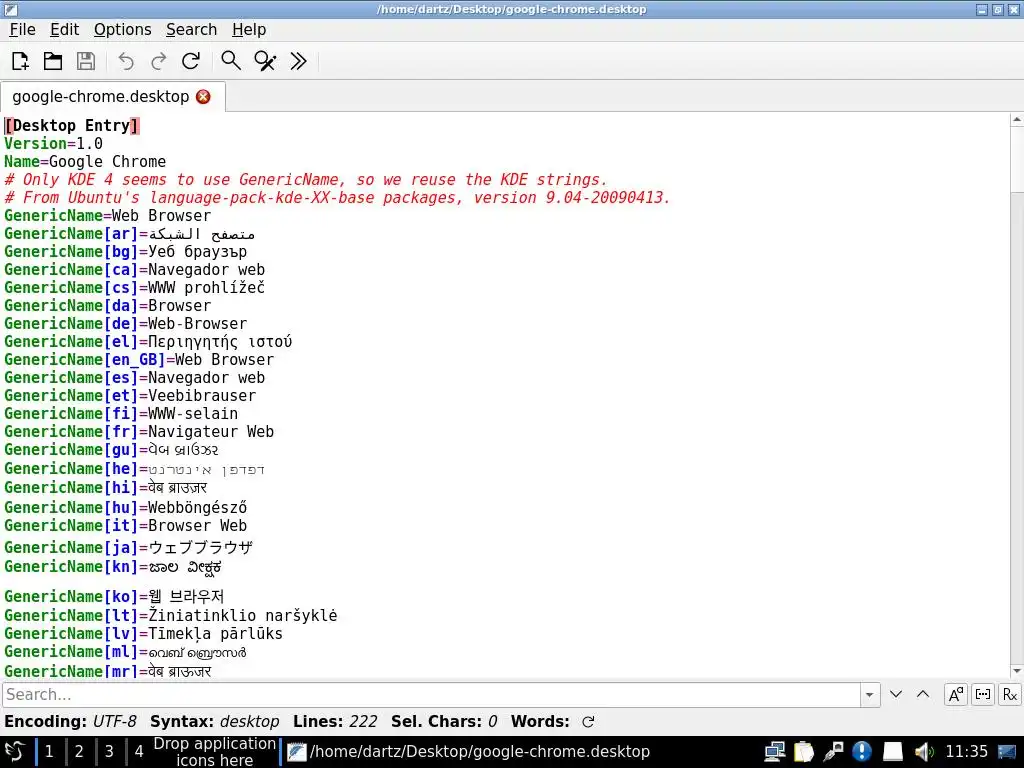This screenshot has width=1024, height=768.
Task: Toggle Regular Expression search option
Action: (1010, 694)
